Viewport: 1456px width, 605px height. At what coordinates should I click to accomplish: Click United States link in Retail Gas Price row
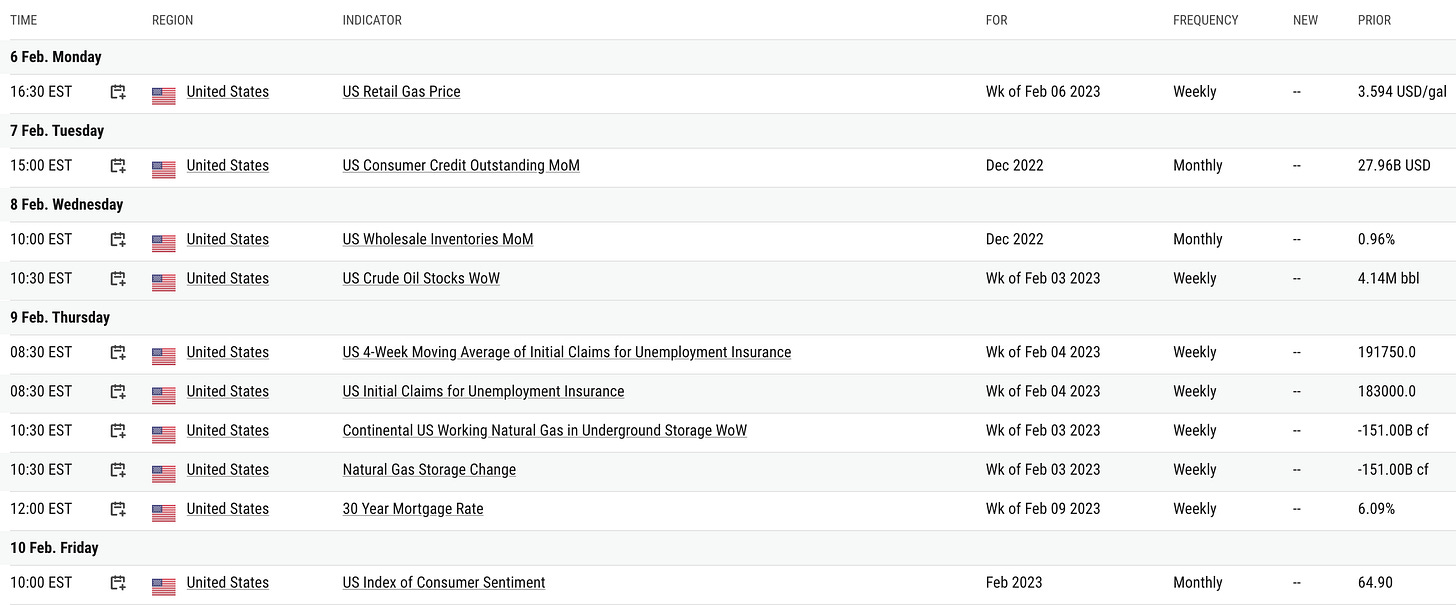[228, 92]
